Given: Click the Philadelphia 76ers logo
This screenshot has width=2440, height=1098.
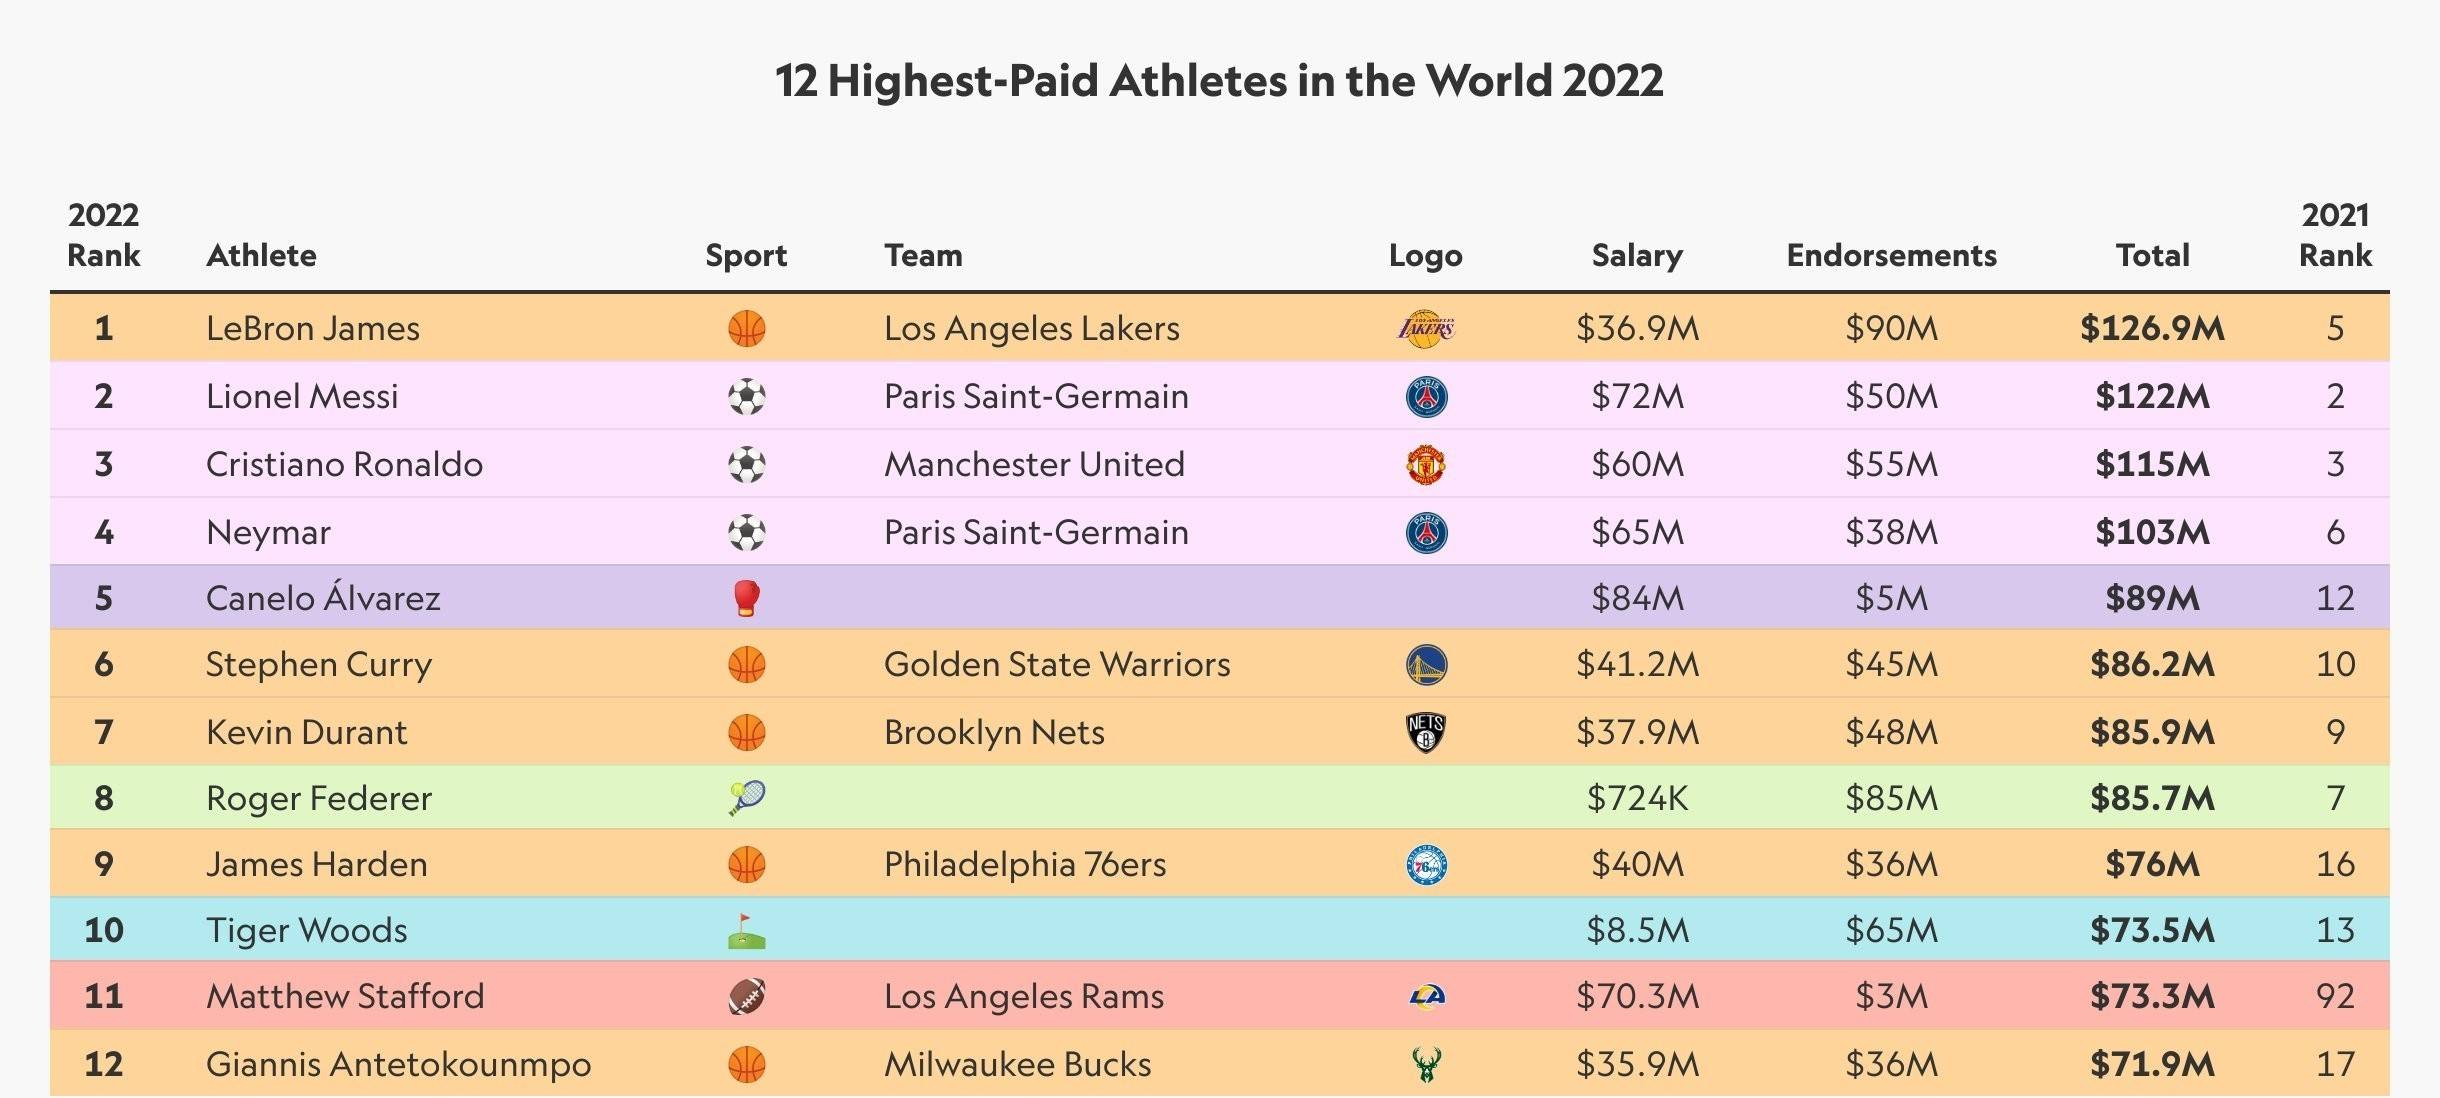Looking at the screenshot, I should (1426, 865).
